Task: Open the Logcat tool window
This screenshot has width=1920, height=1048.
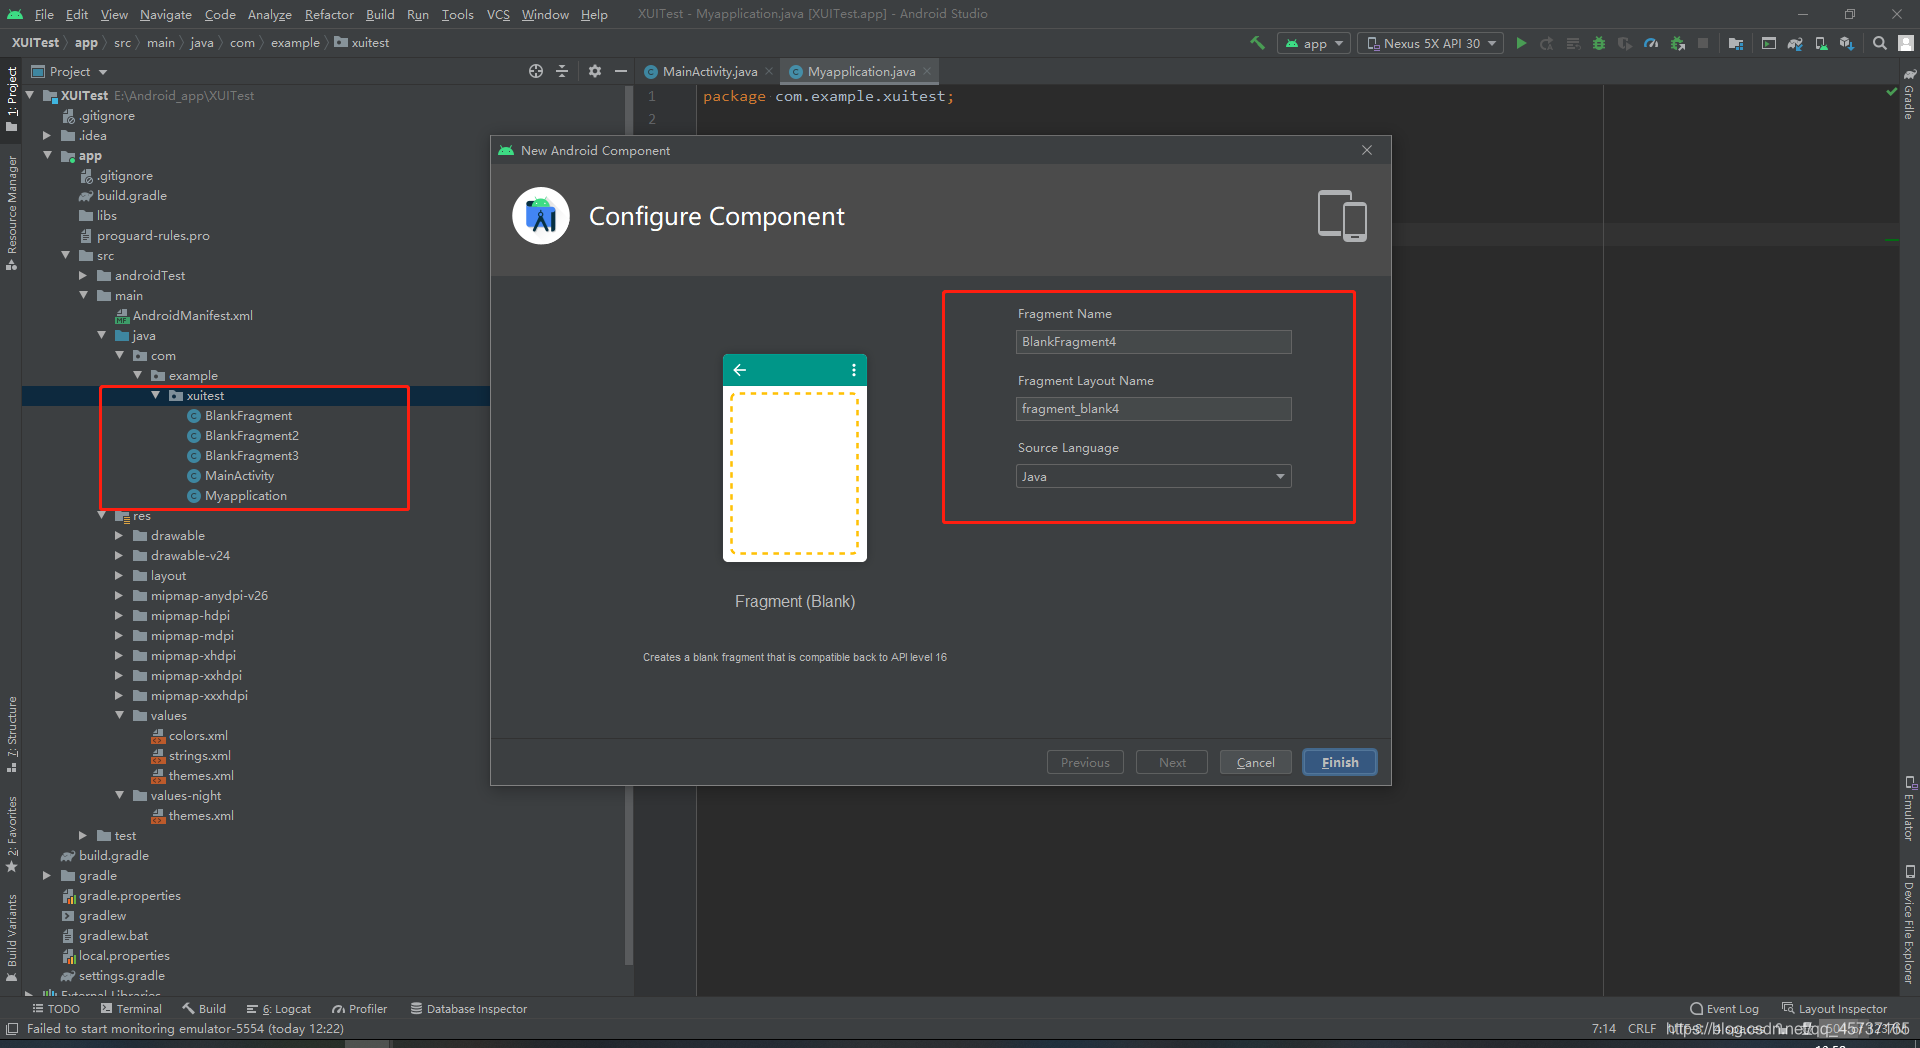Action: tap(279, 1009)
